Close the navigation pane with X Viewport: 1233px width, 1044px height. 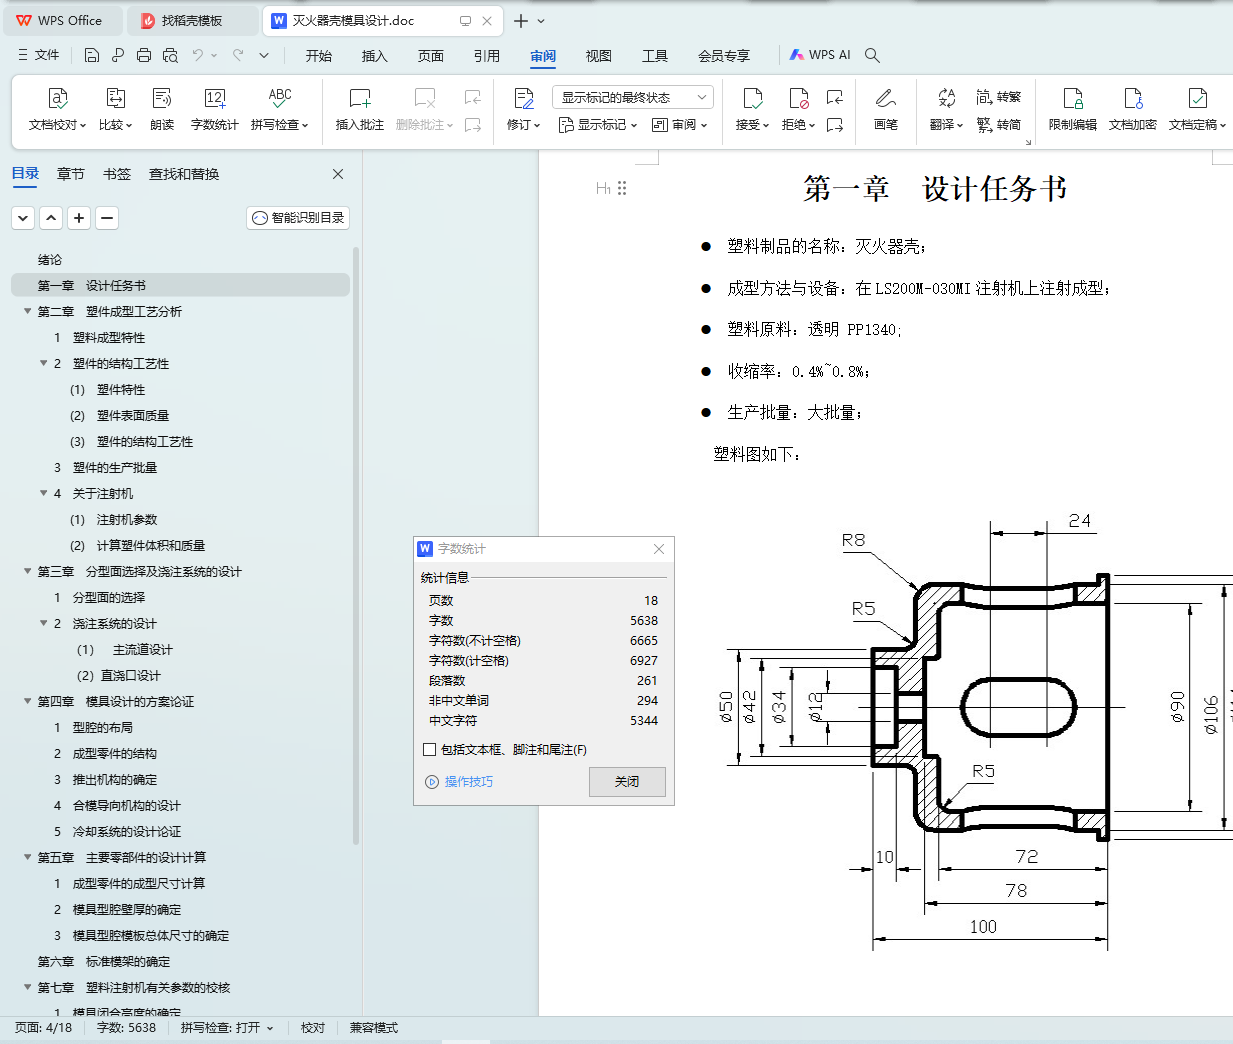[x=338, y=174]
